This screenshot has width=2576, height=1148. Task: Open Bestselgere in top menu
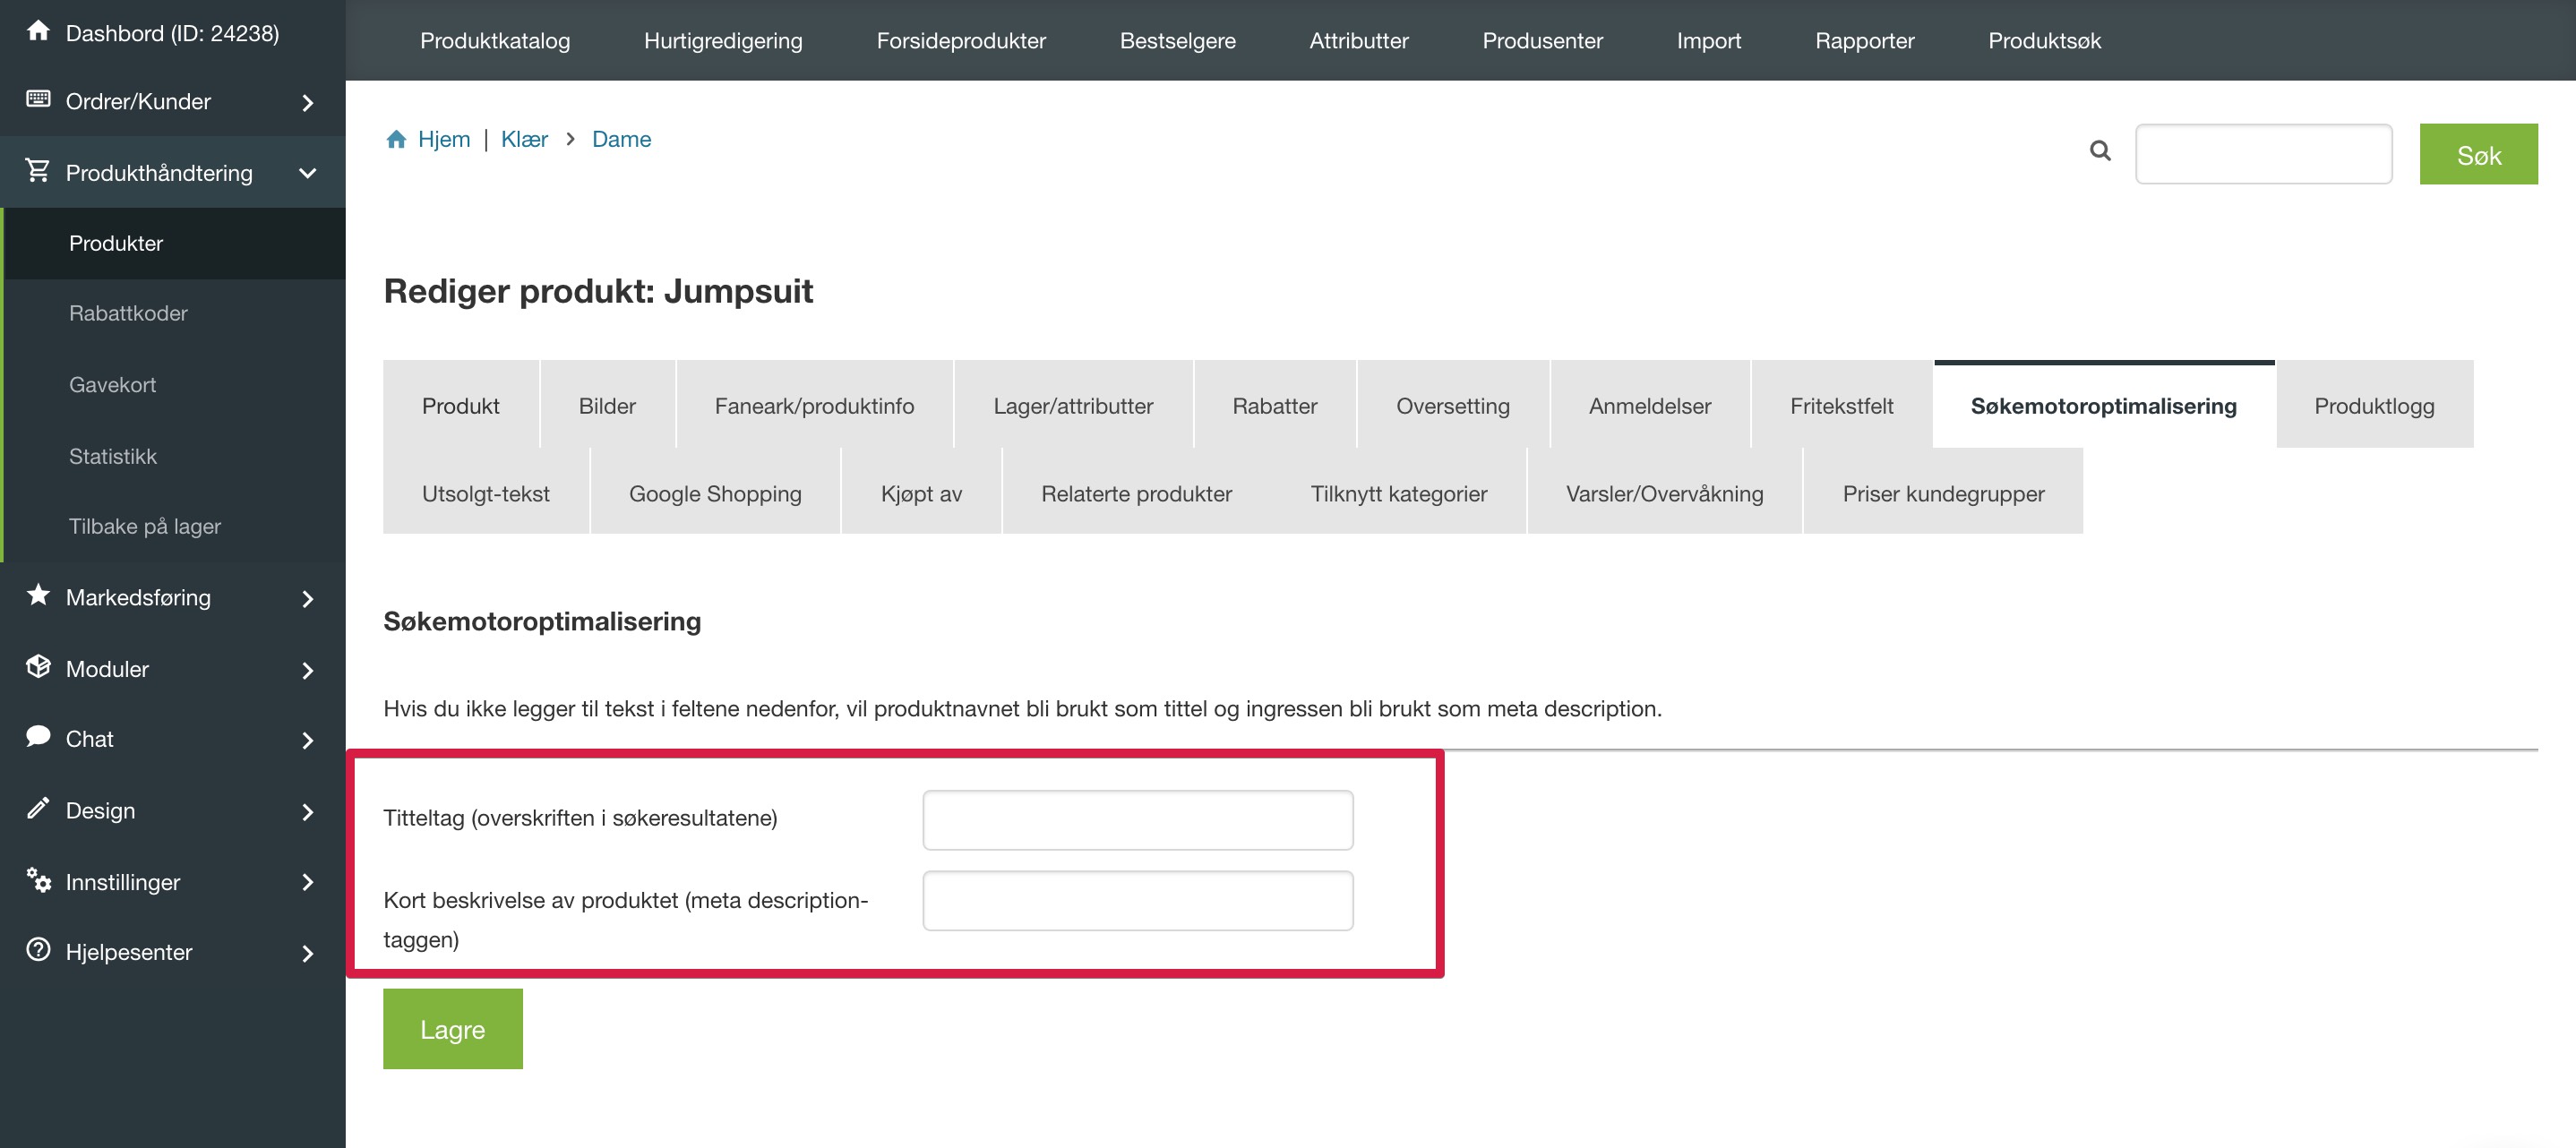click(1178, 41)
